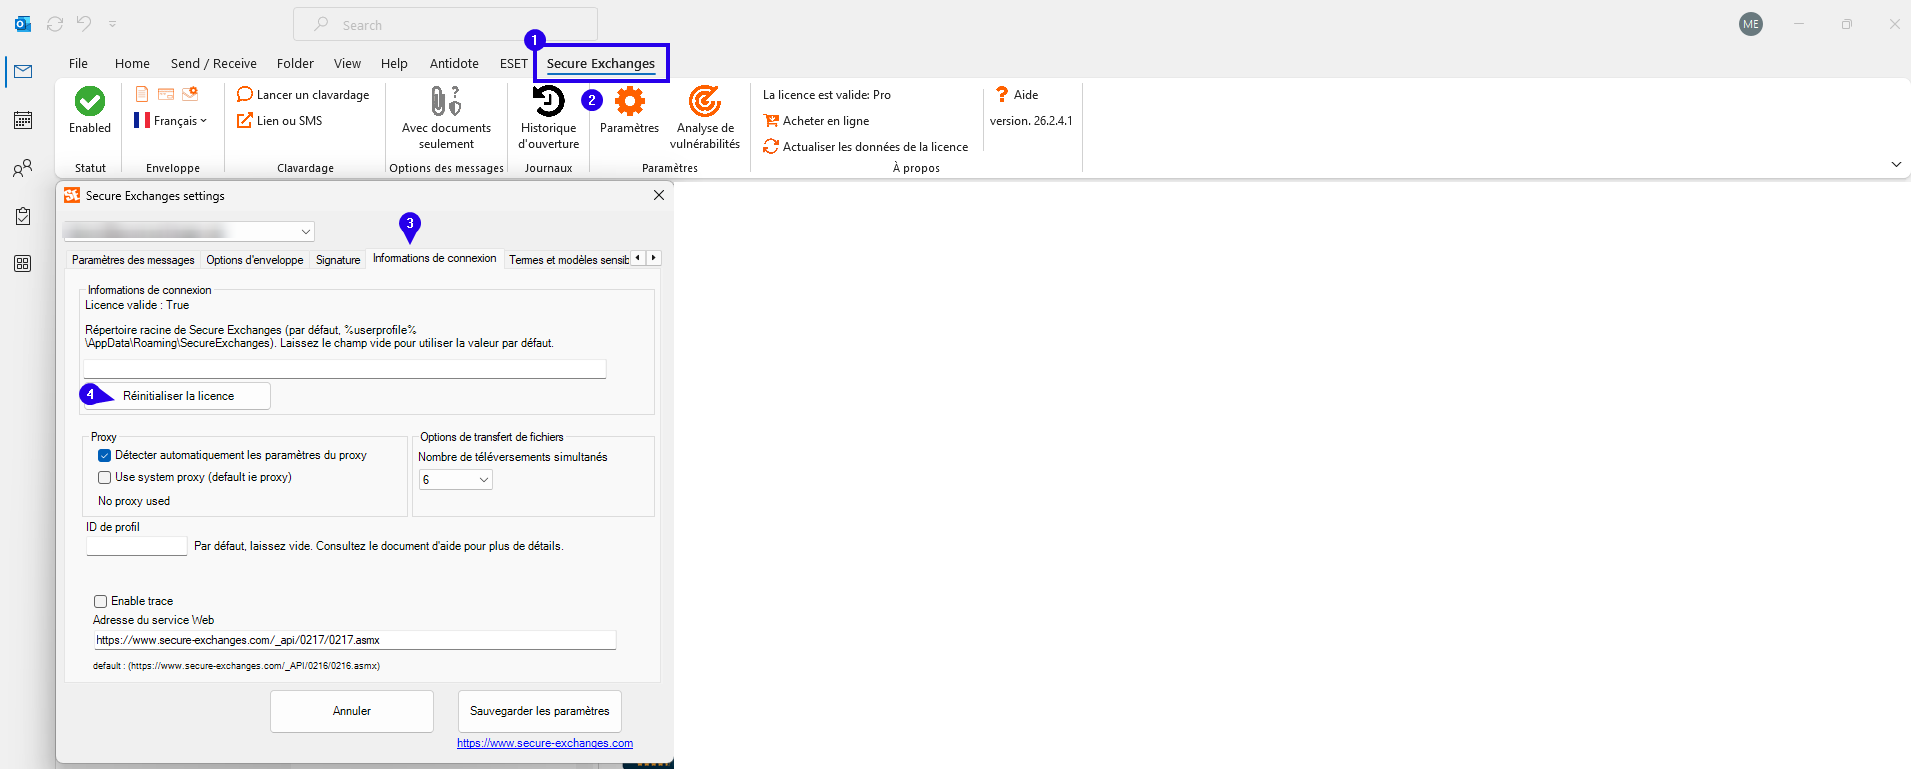
Task: Open the ESET ribbon tab
Action: [x=514, y=63]
